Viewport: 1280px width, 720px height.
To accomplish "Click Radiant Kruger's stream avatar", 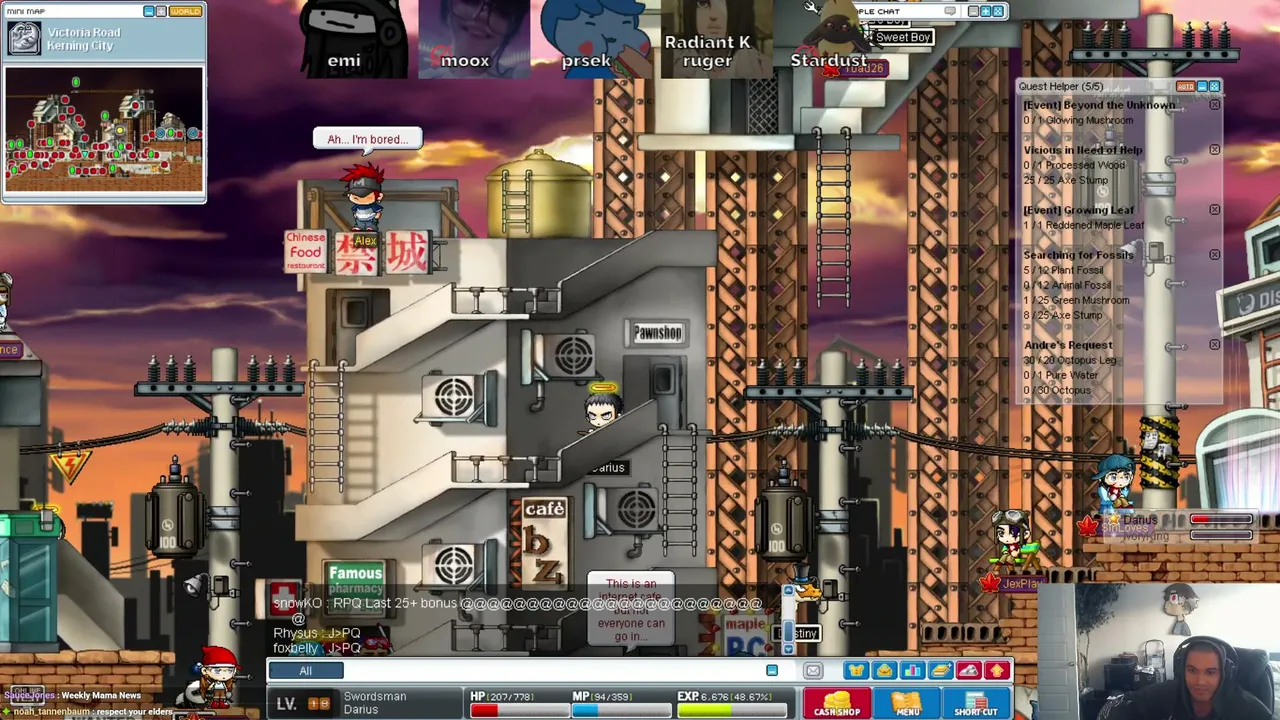I will [716, 38].
